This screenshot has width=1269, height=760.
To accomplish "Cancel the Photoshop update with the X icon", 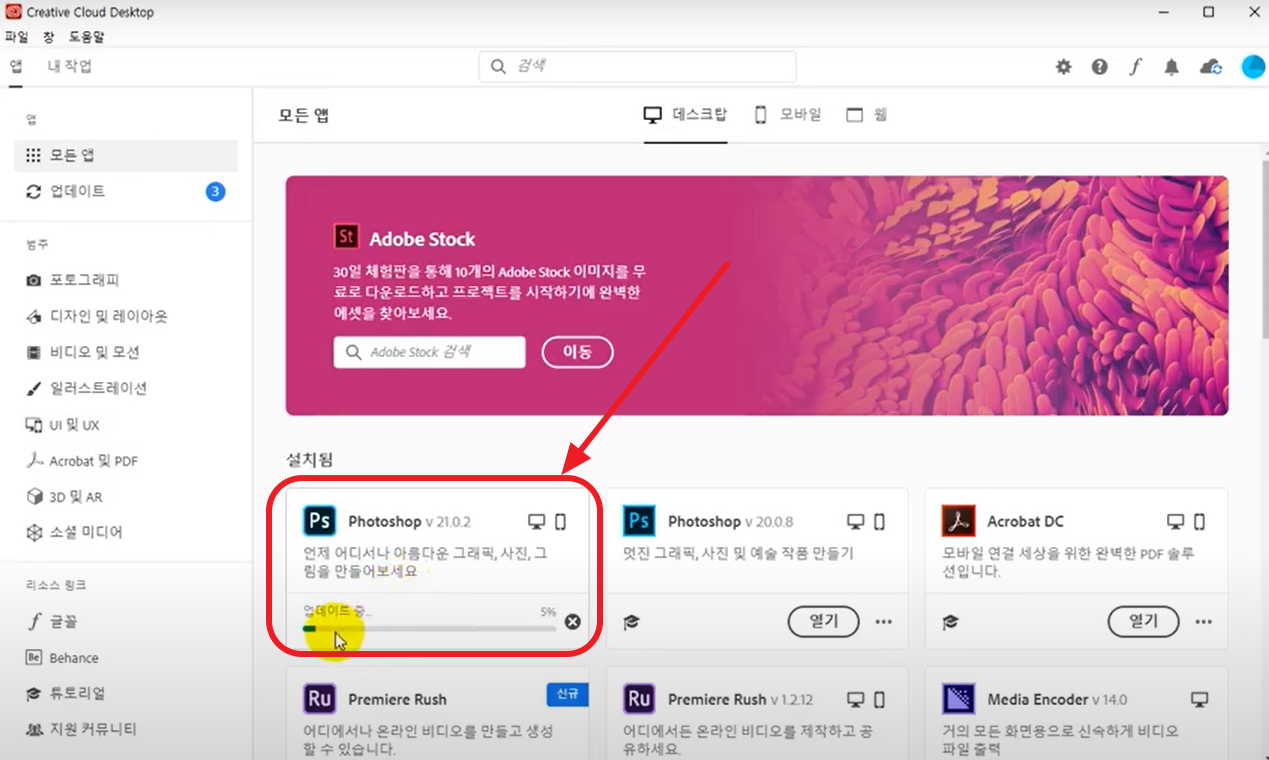I will tap(572, 622).
